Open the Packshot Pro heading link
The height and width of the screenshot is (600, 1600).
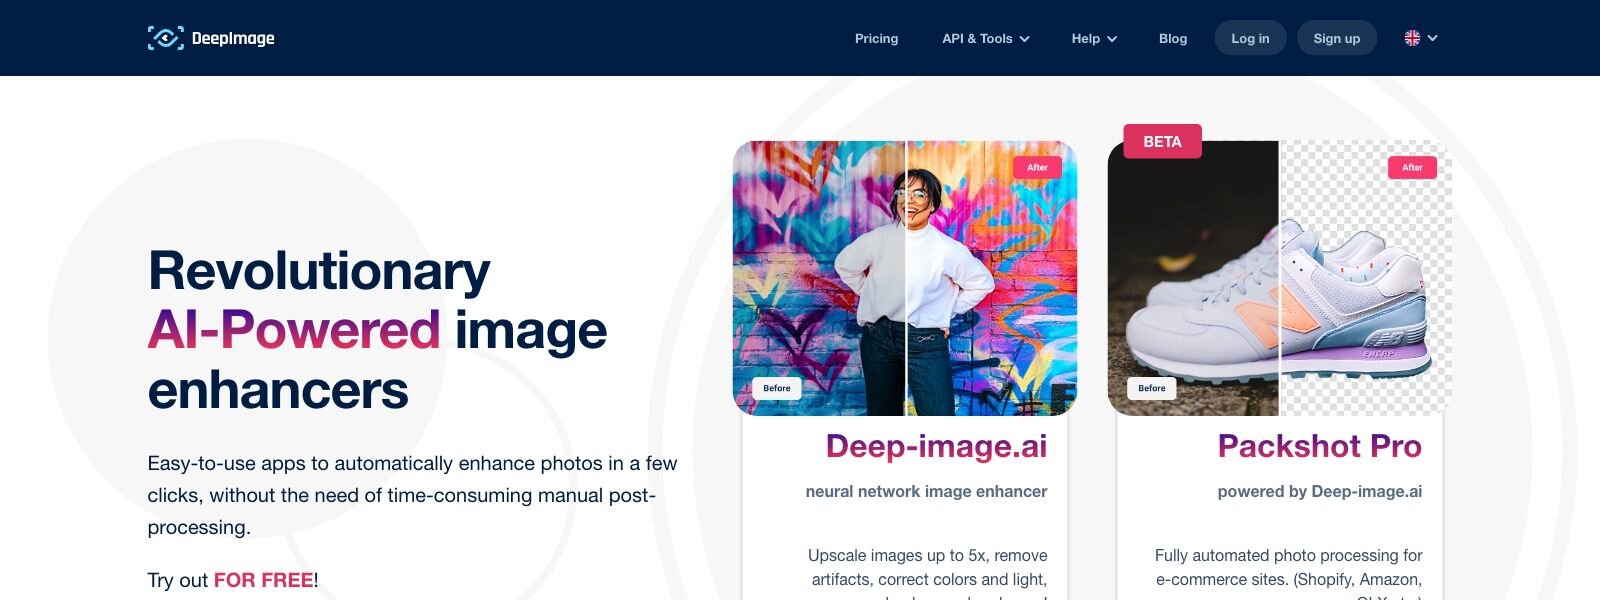(1320, 446)
